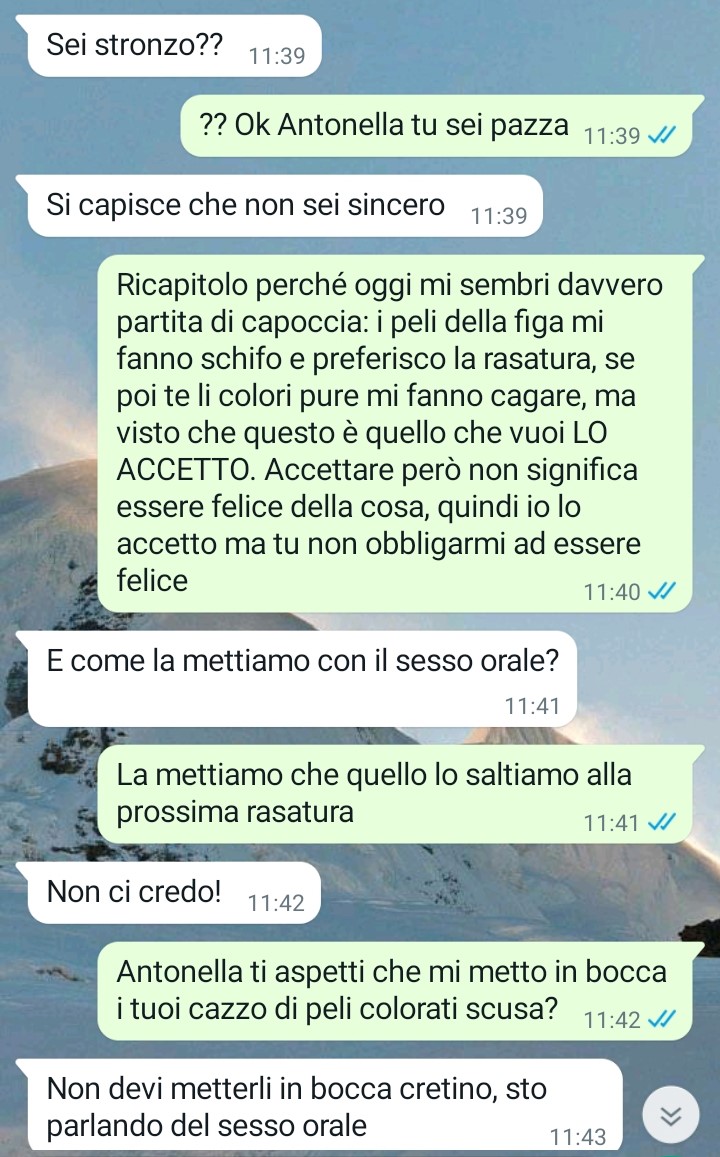
Task: Select the "E come la mettiamo" message bubble
Action: tap(302, 678)
